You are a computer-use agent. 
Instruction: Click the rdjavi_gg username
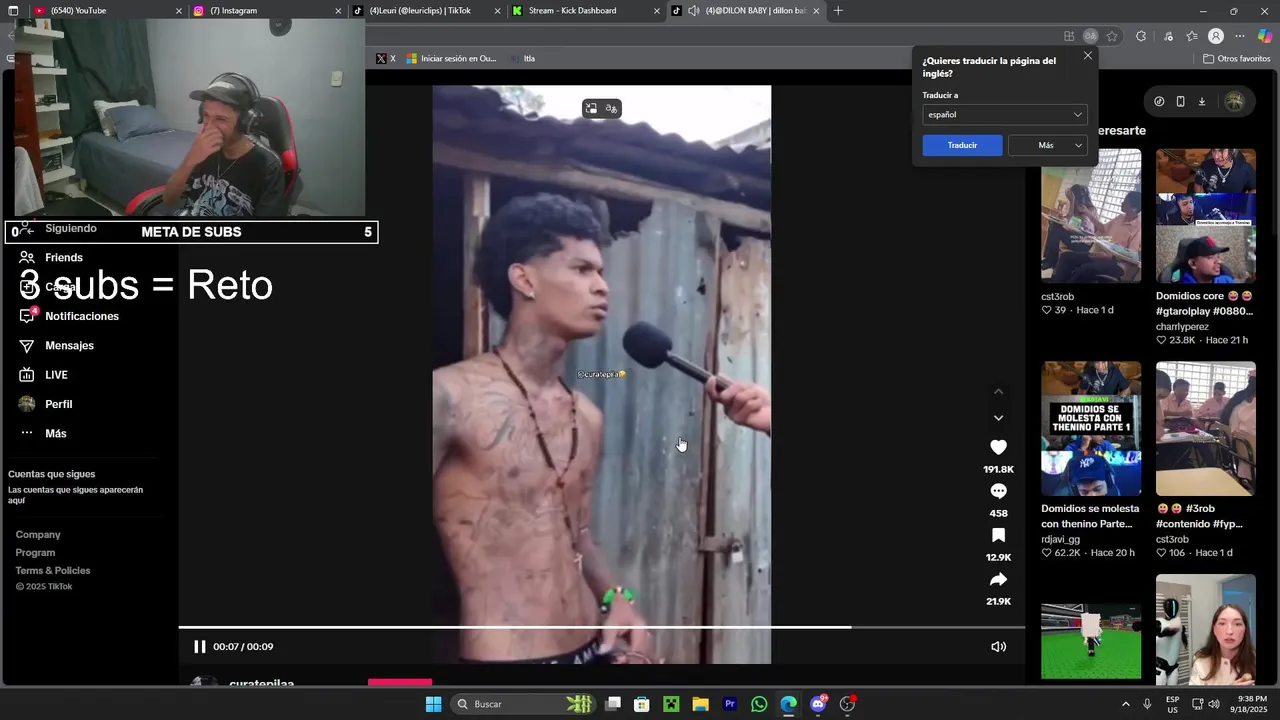[1060, 540]
